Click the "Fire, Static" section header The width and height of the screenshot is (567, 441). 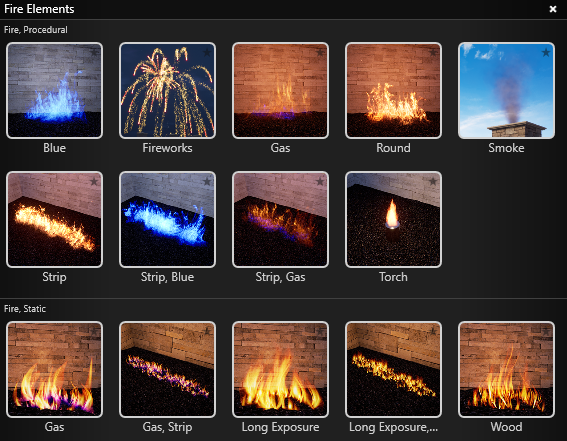point(25,309)
